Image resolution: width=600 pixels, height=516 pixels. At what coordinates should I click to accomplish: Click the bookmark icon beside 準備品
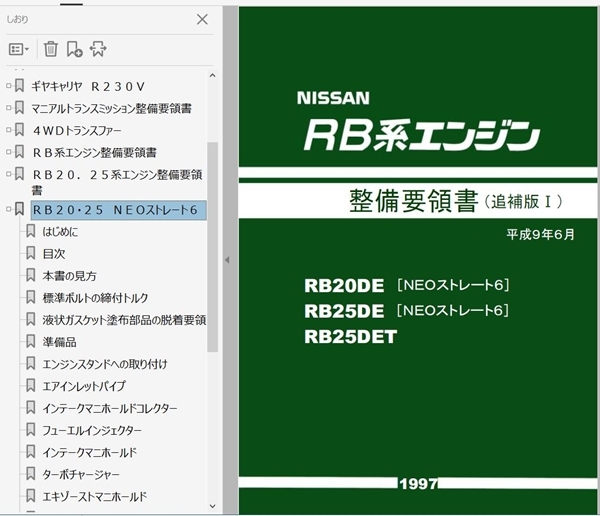[31, 341]
